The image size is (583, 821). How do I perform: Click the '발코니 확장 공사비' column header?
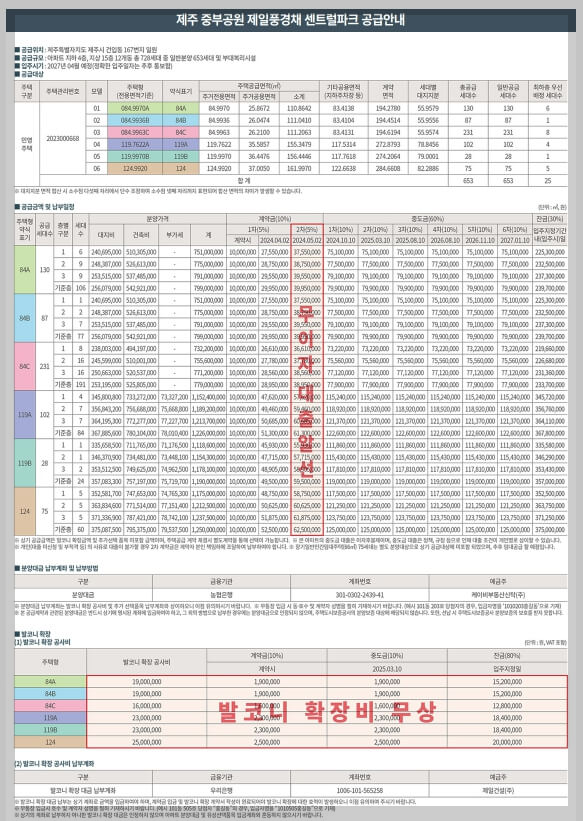pyautogui.click(x=147, y=662)
